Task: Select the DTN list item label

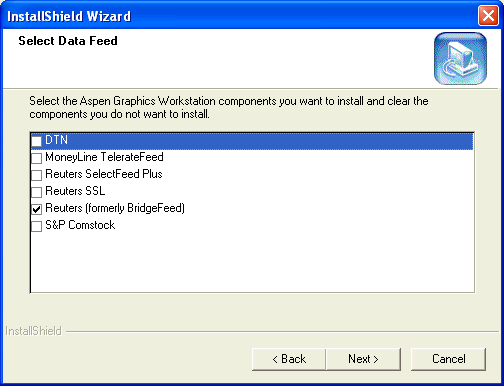Action: 56,140
